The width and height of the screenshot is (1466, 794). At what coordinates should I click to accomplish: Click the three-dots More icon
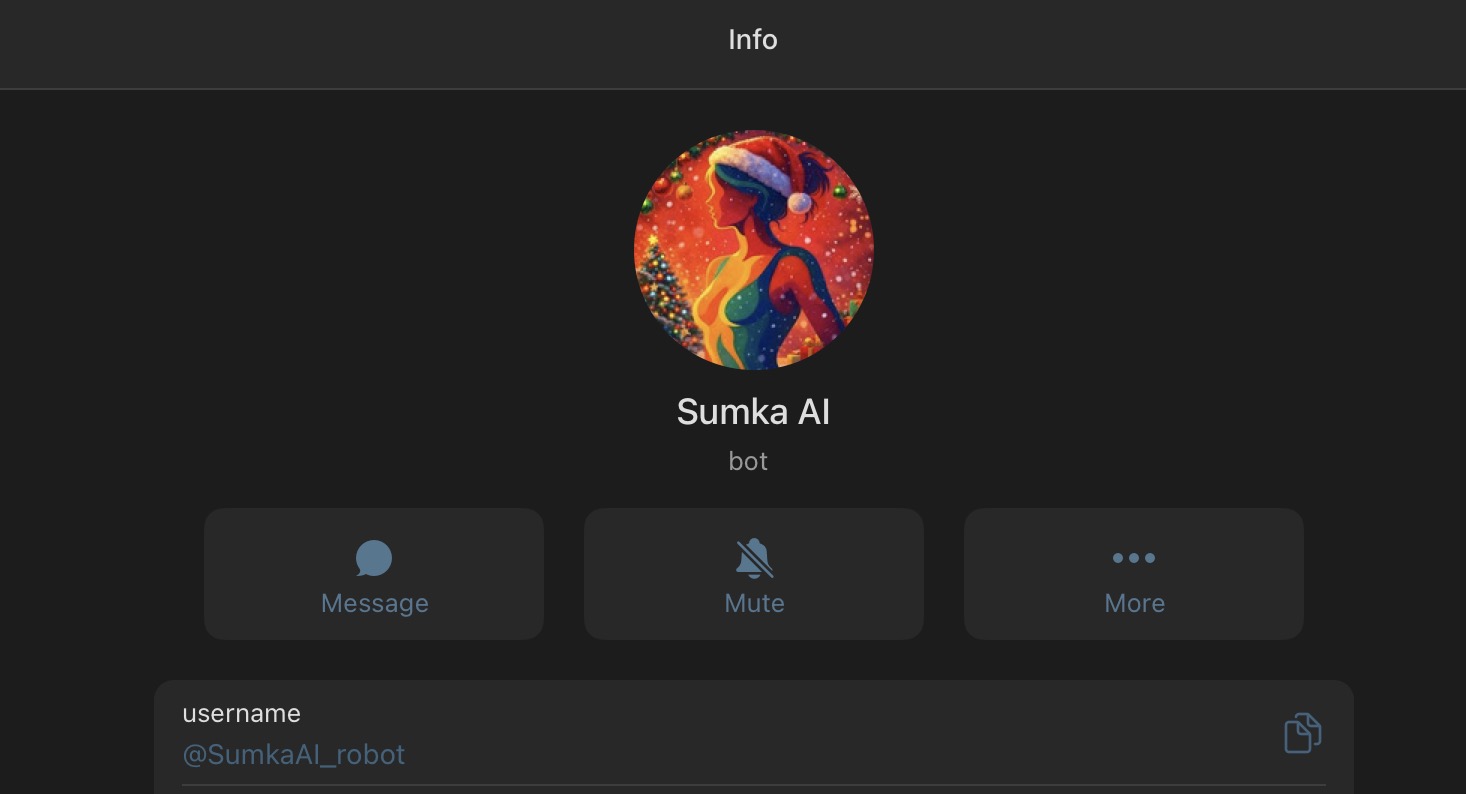tap(1134, 558)
